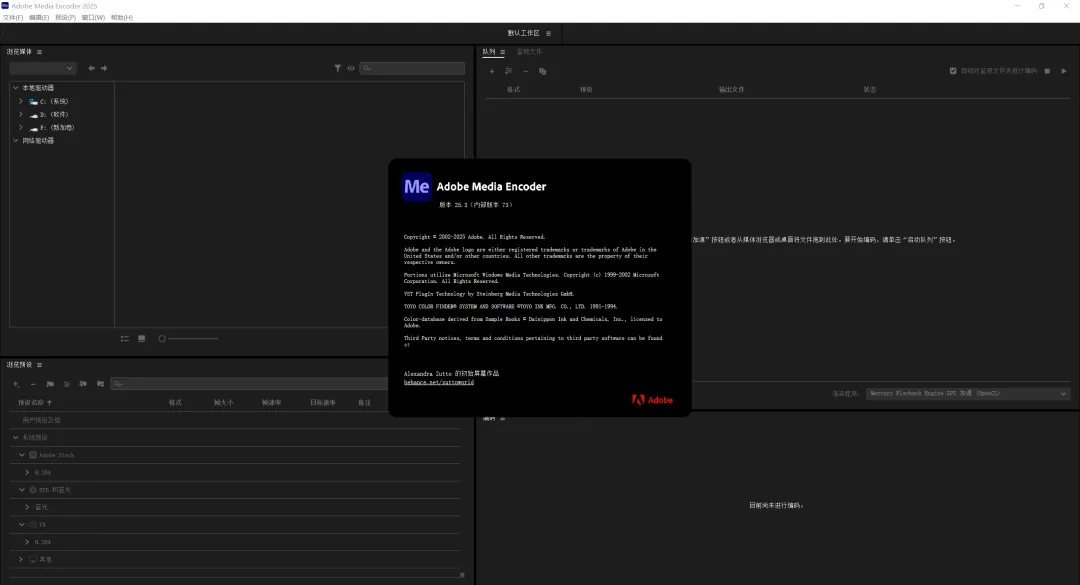Image resolution: width=1080 pixels, height=585 pixels.
Task: Add a source to the queue
Action: pos(492,71)
